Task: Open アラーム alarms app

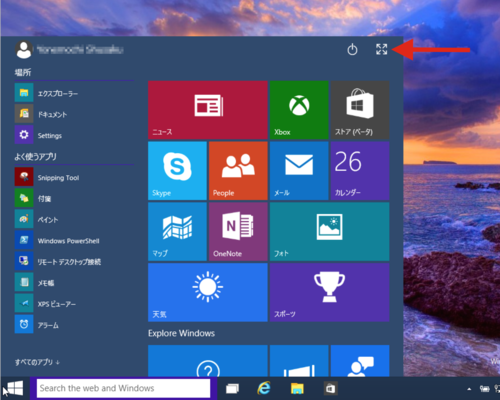Action: [x=74, y=324]
